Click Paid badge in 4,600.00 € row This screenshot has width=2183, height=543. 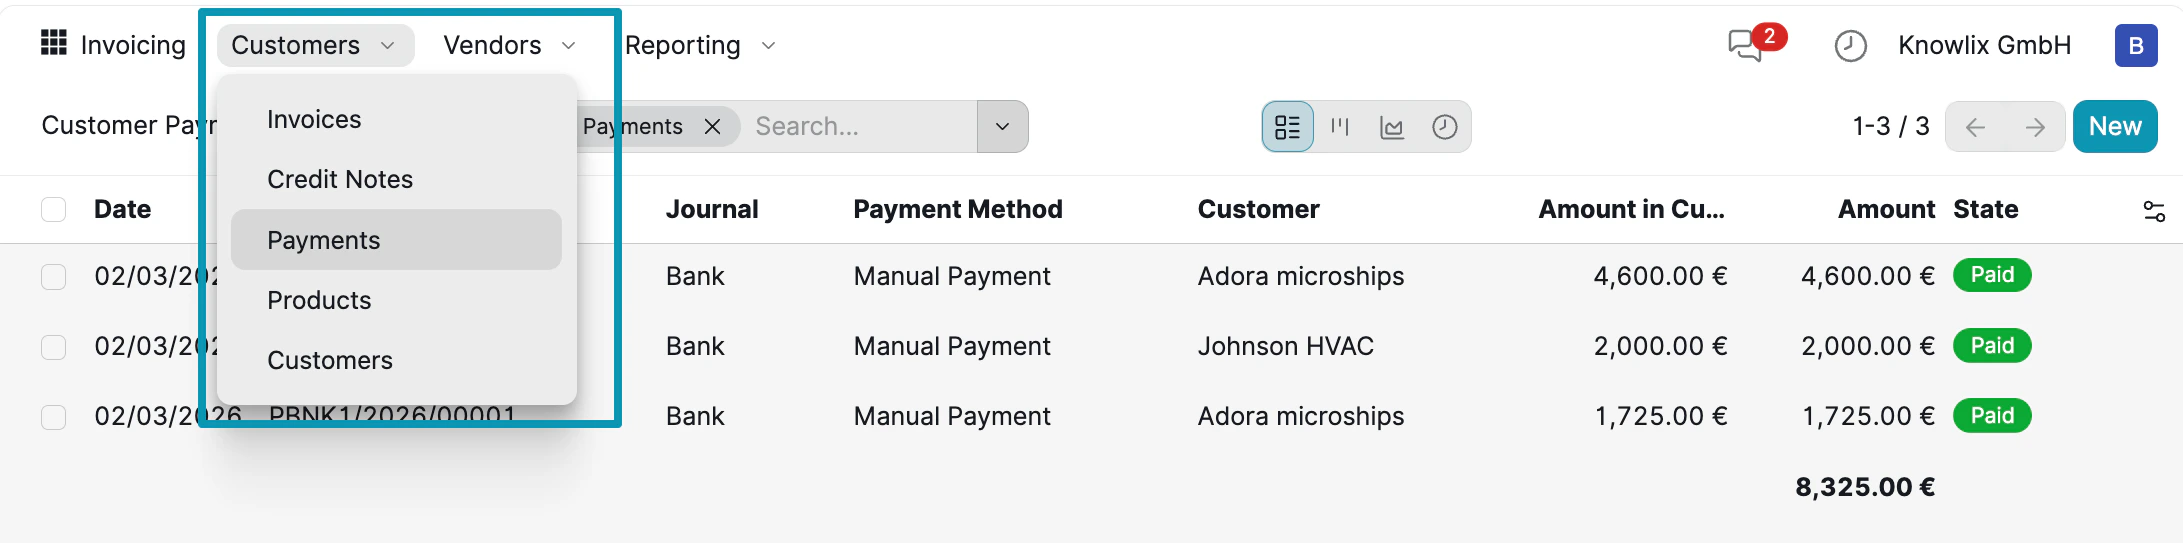click(1992, 275)
